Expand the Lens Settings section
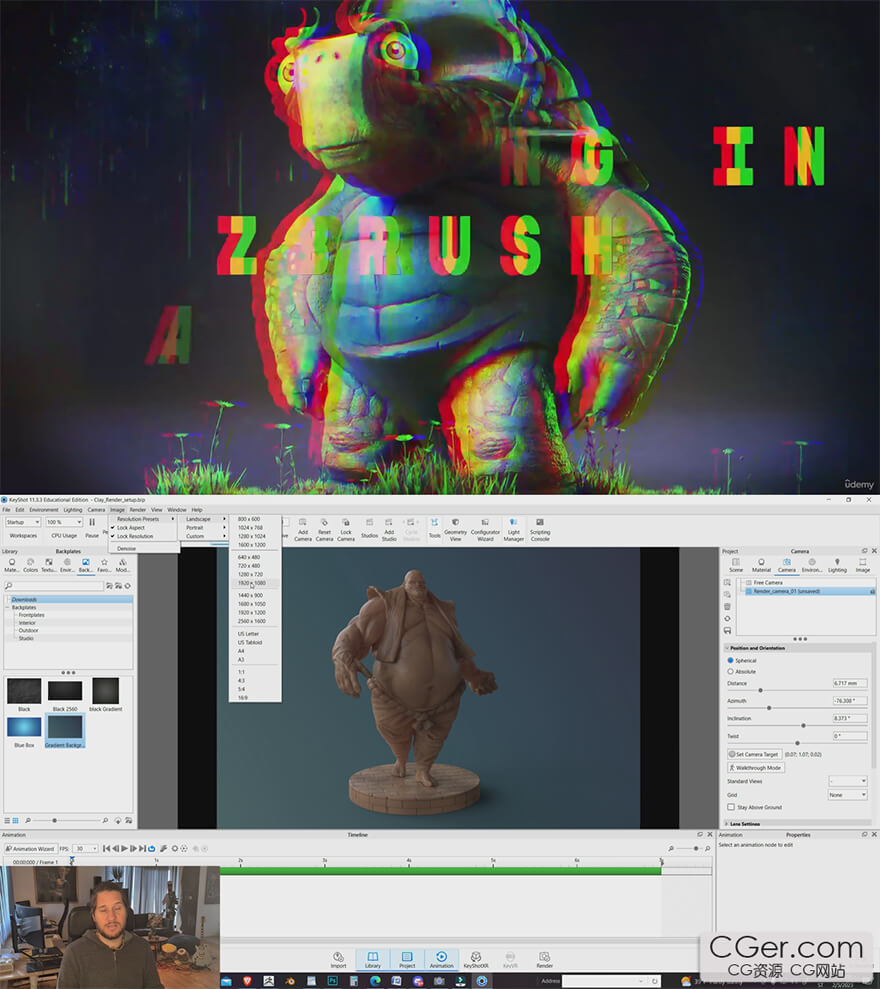The width and height of the screenshot is (880, 989). click(x=727, y=824)
